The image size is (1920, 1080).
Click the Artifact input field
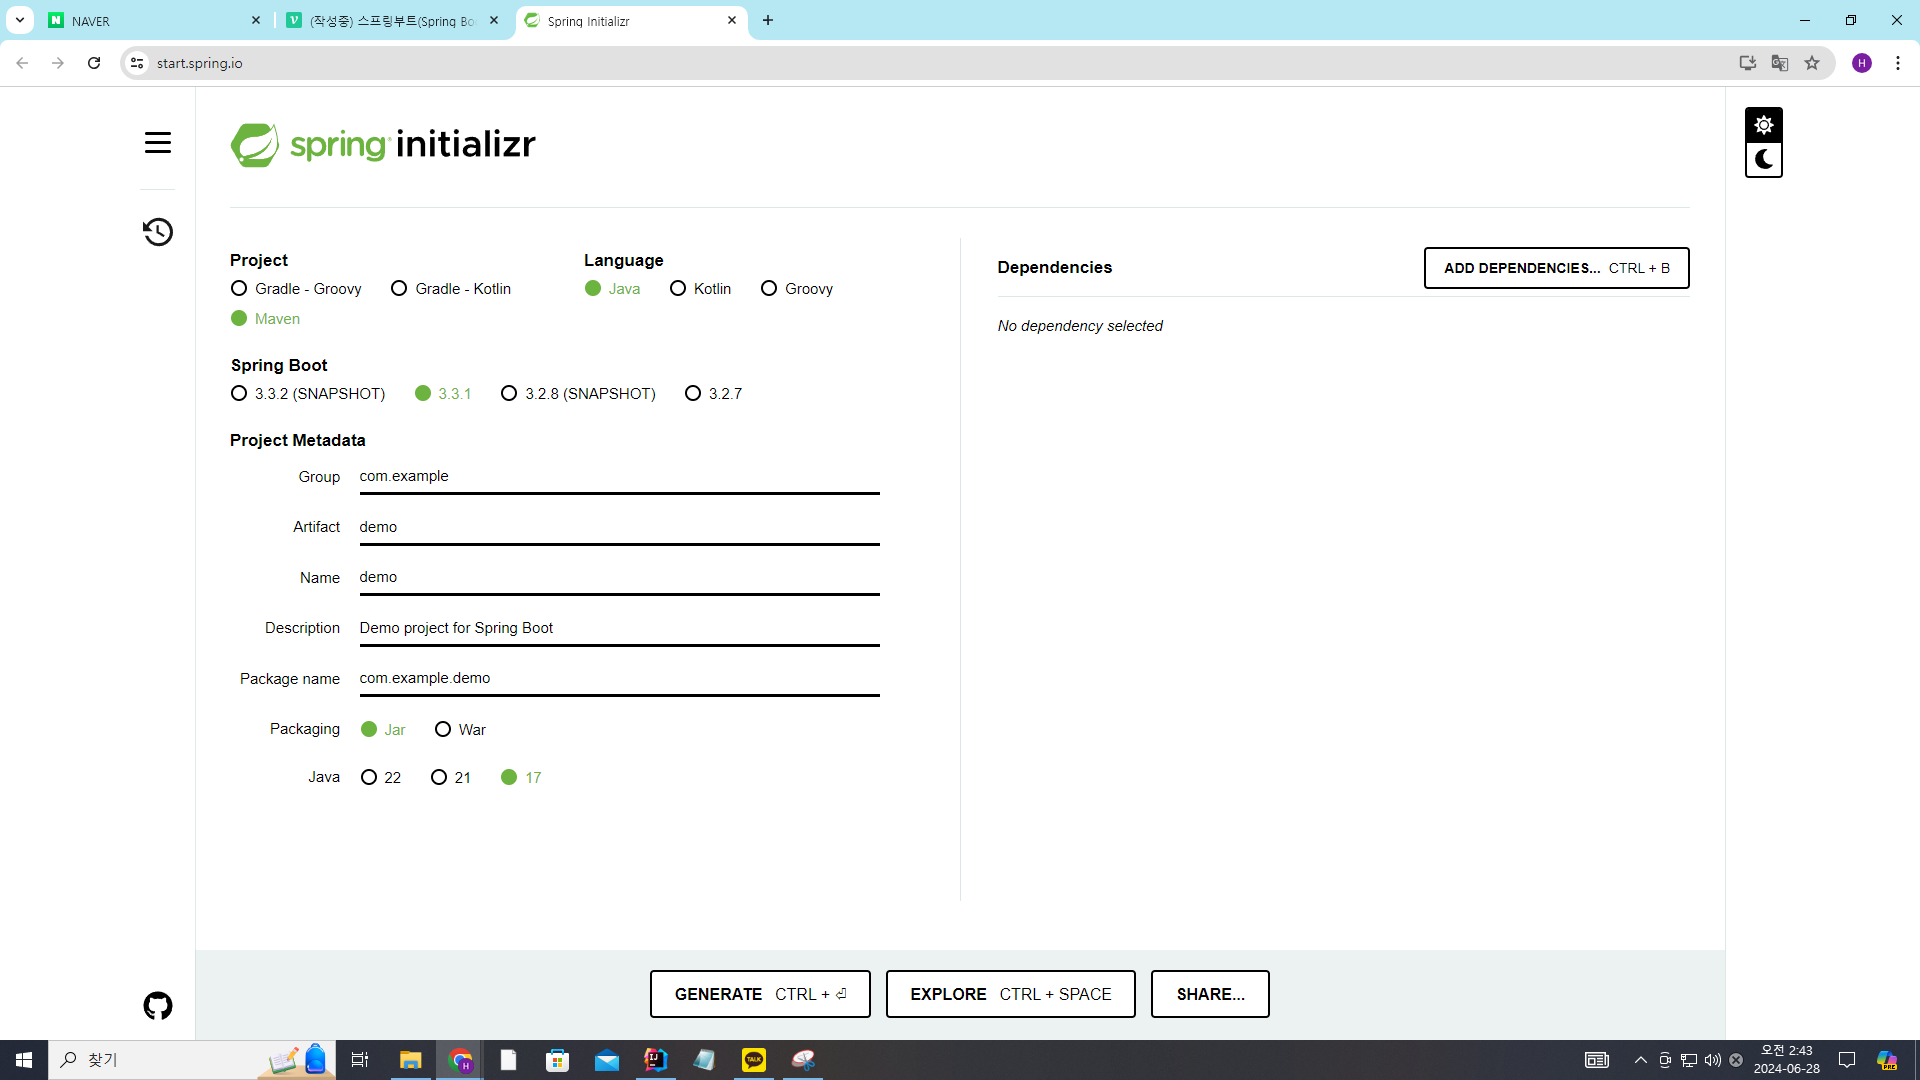coord(619,528)
